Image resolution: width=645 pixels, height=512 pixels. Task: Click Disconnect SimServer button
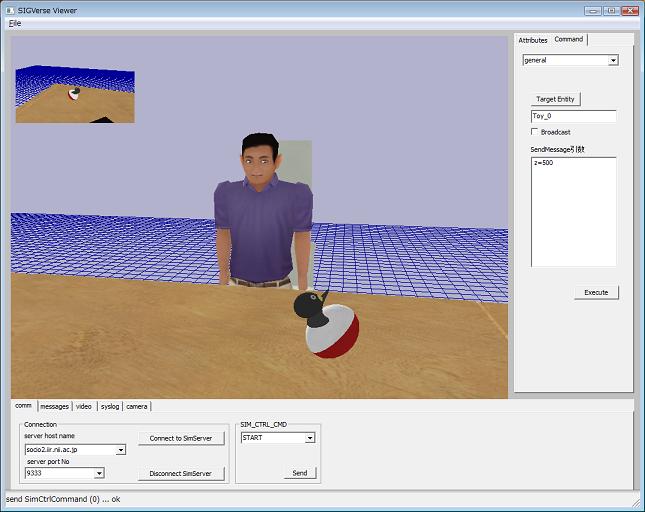(x=181, y=473)
